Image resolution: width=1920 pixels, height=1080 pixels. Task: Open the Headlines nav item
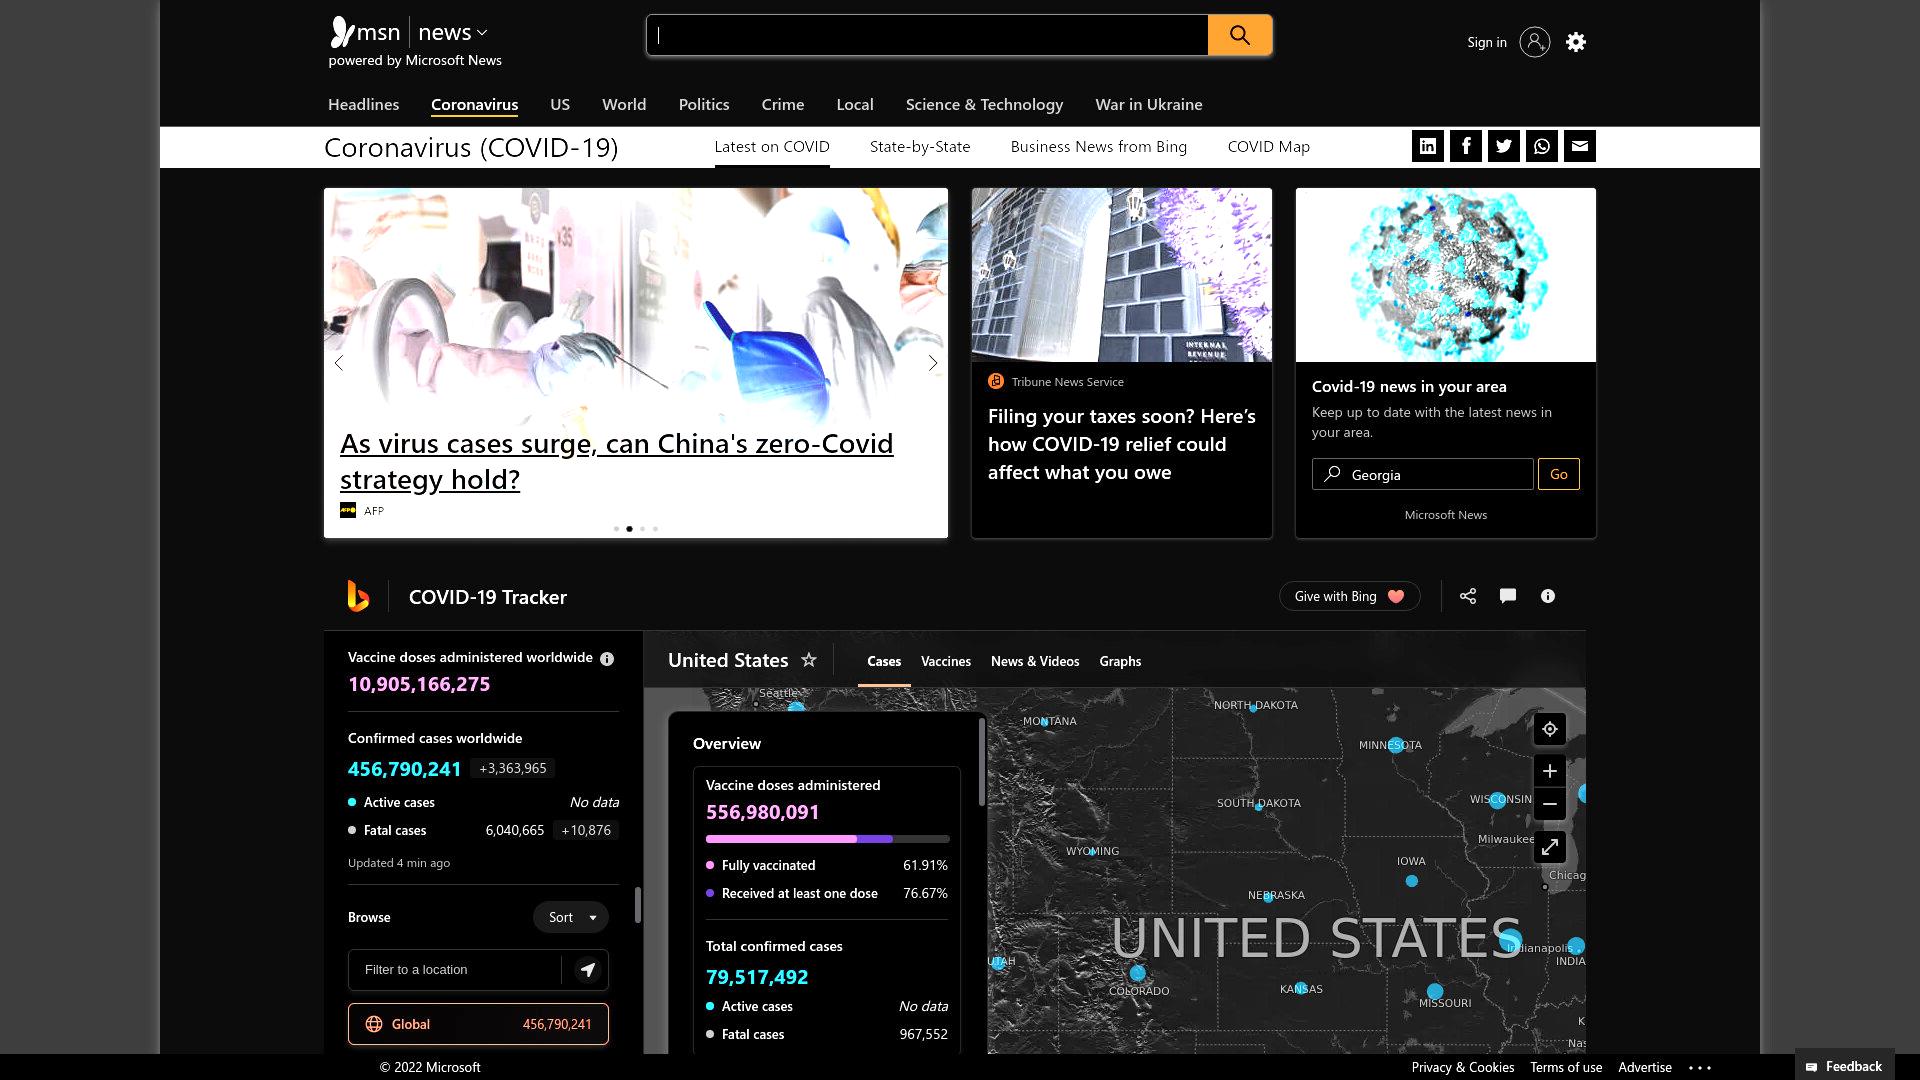tap(363, 104)
